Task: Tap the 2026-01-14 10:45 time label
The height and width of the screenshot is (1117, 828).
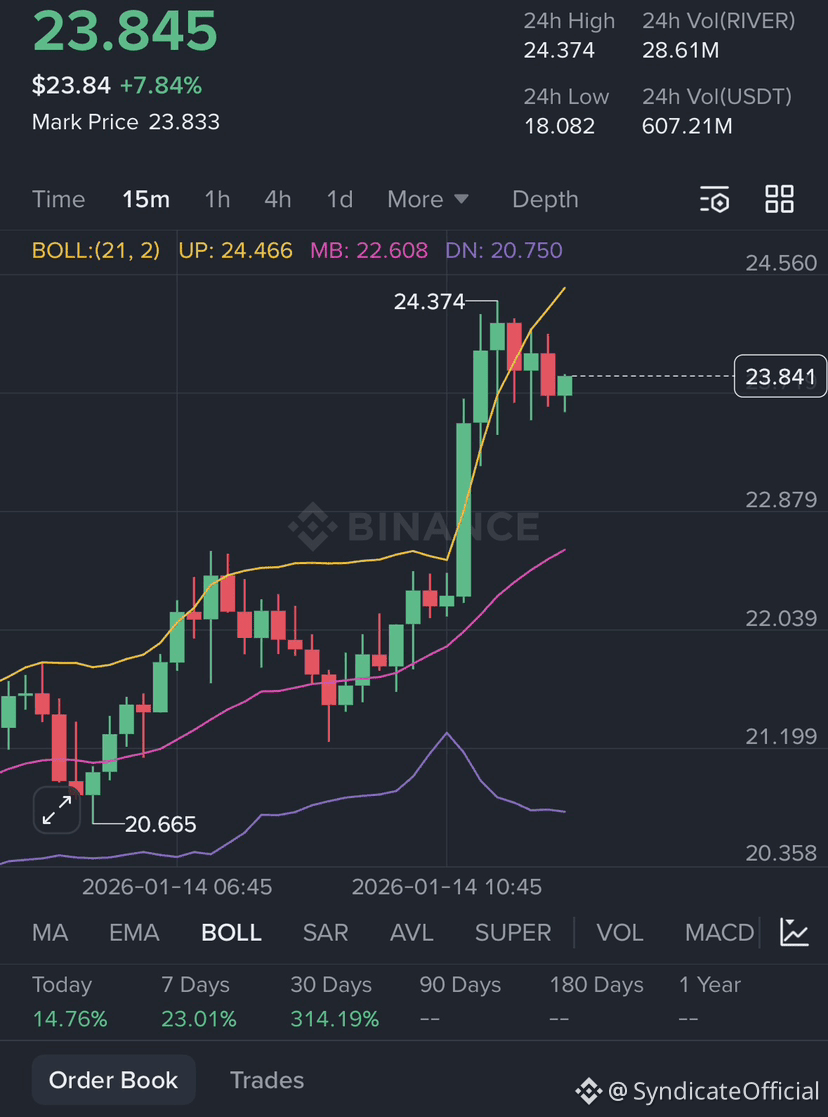Action: (447, 887)
